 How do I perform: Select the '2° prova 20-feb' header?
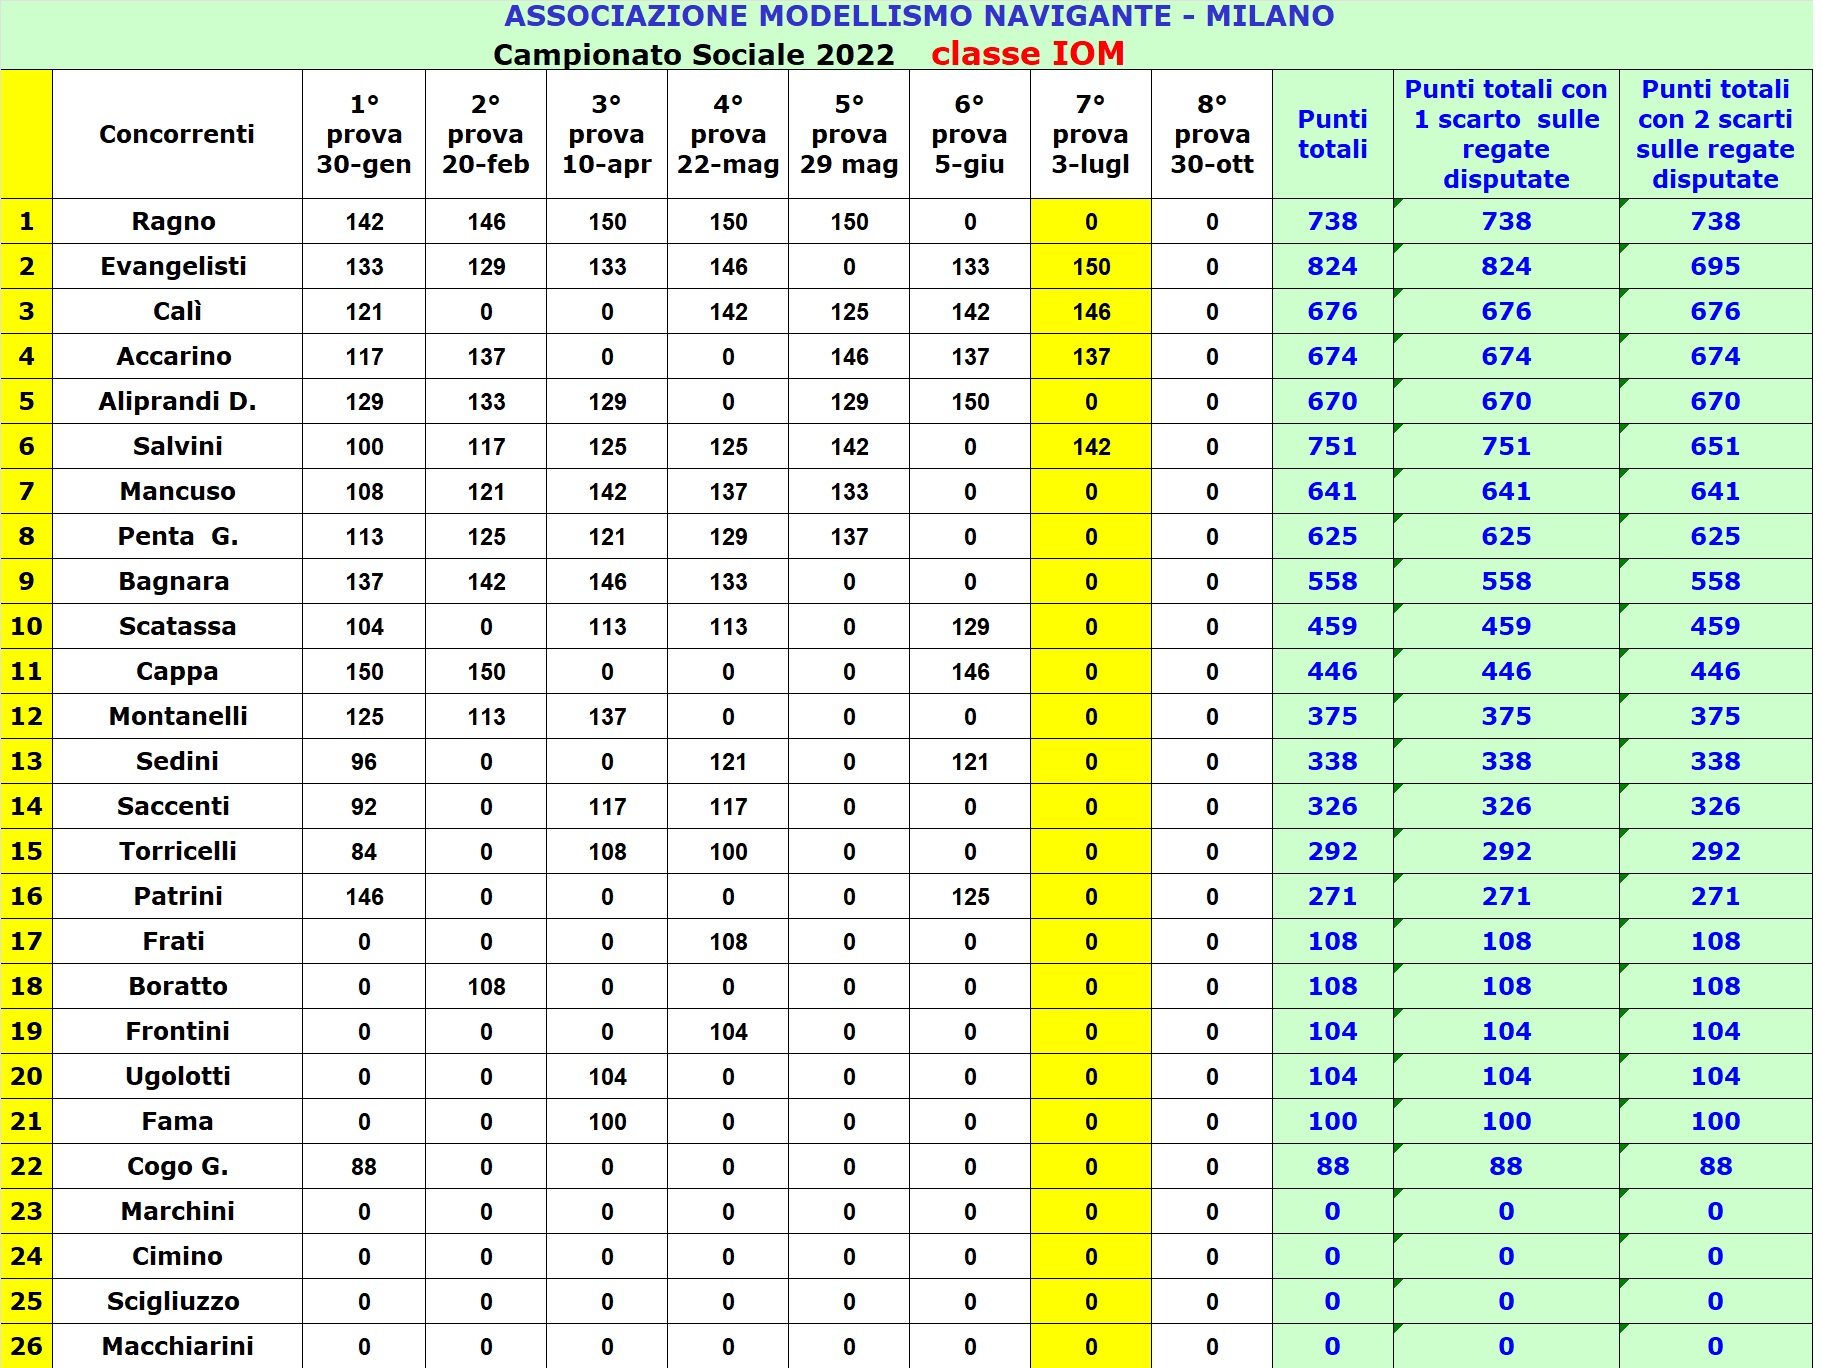point(486,134)
